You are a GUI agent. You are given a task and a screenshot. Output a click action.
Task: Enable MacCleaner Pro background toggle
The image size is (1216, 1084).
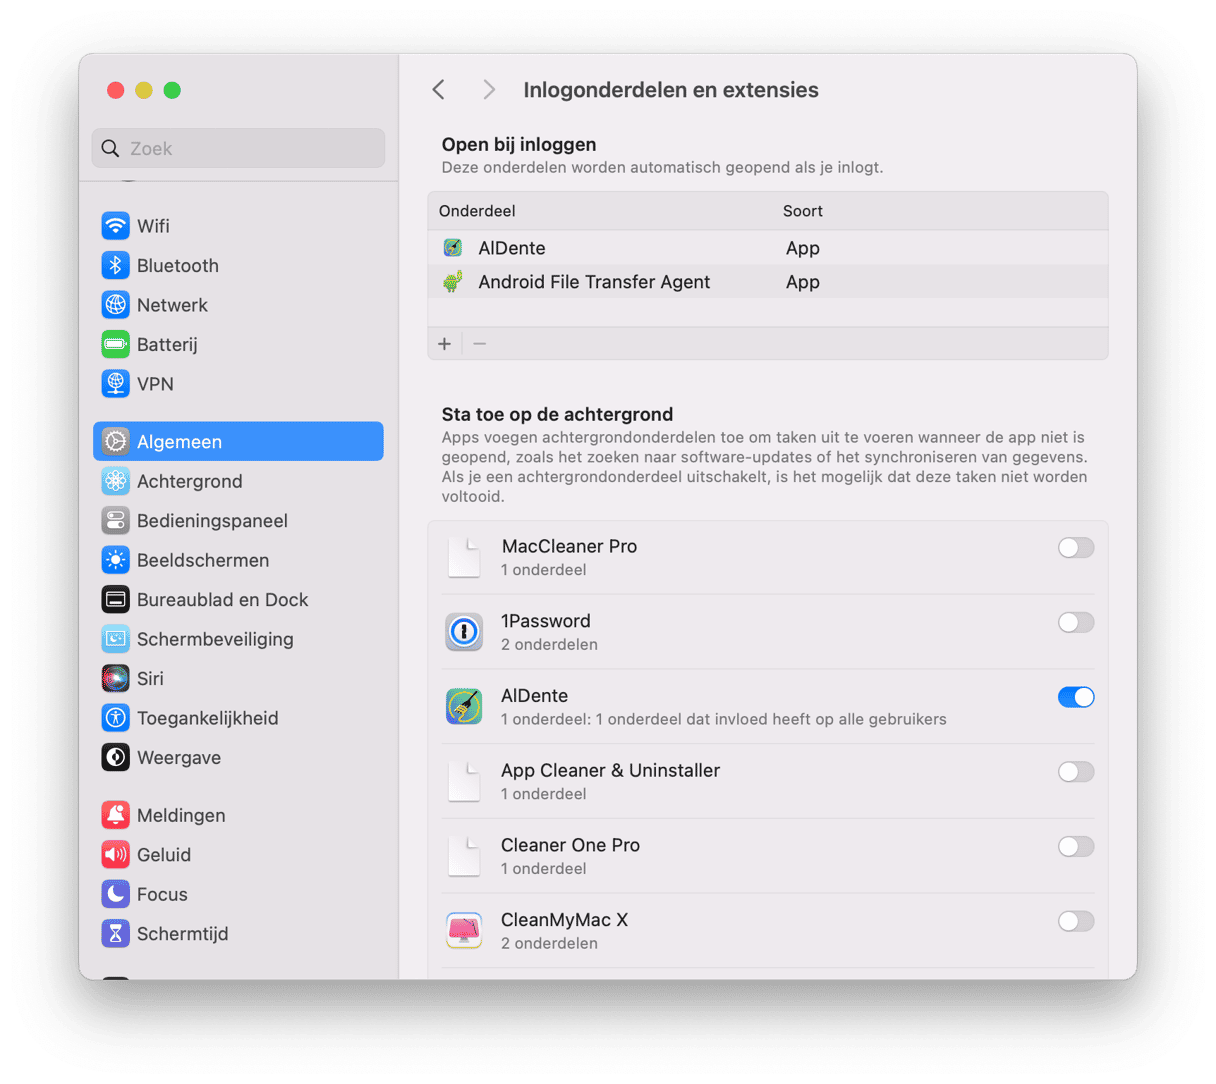click(x=1076, y=548)
